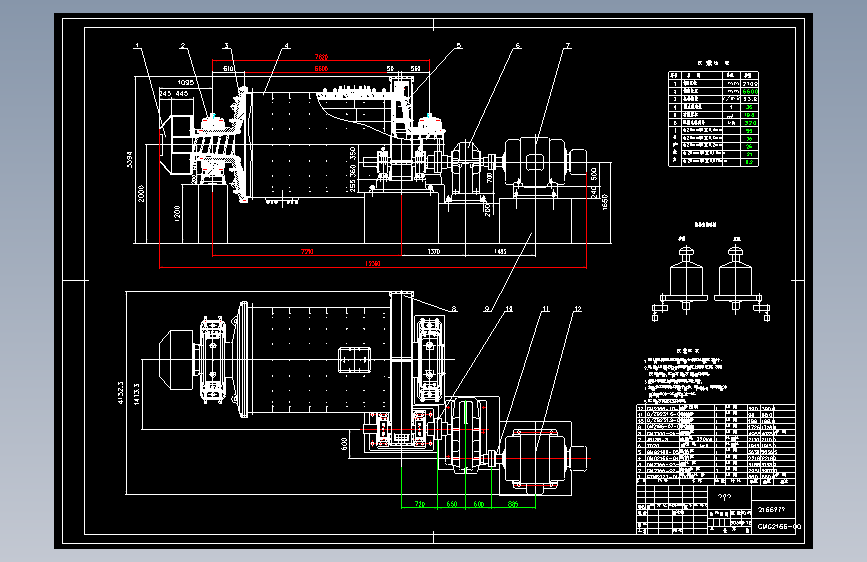Click the vertical 700 dimension text
The height and width of the screenshot is (562, 867).
click(489, 178)
